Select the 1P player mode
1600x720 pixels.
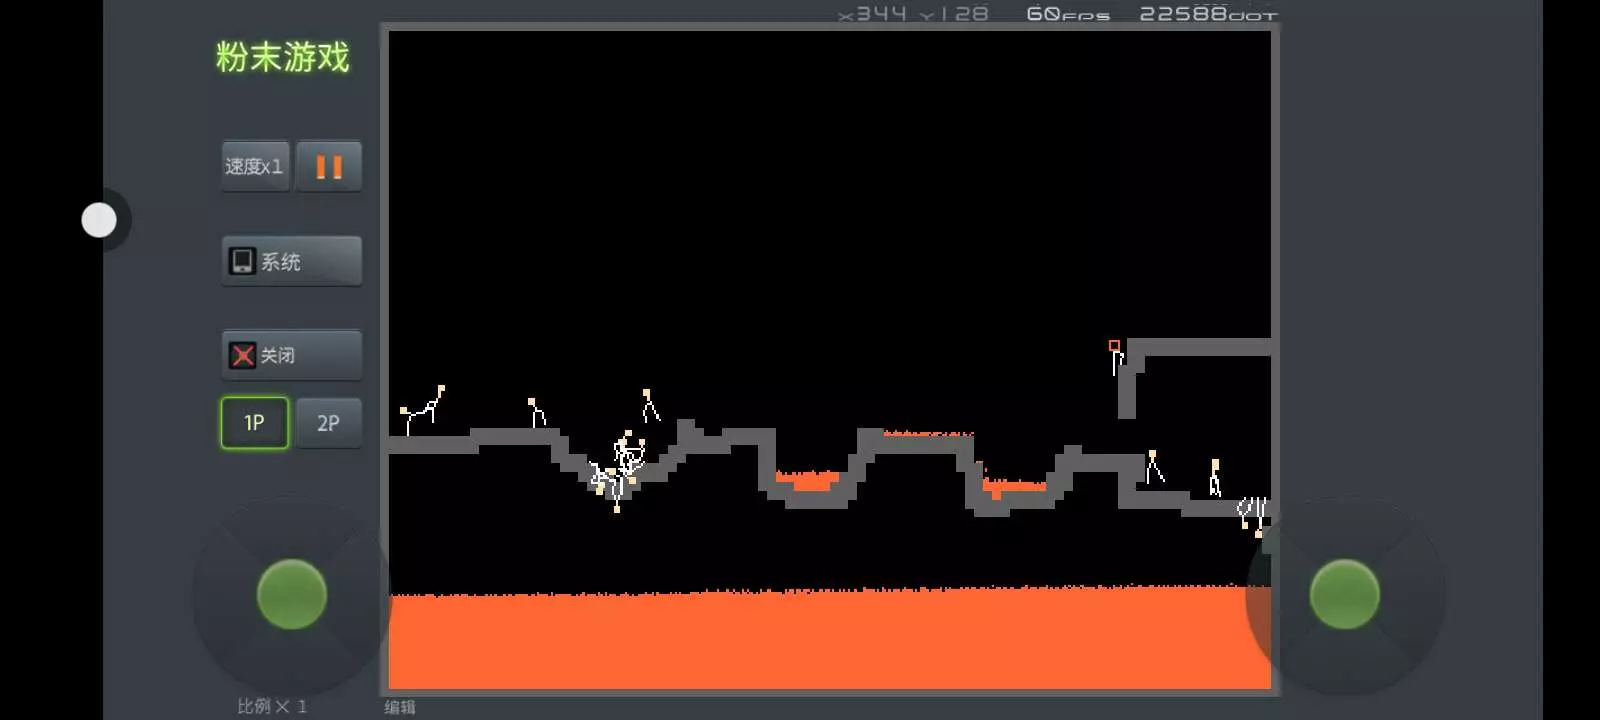(x=254, y=423)
